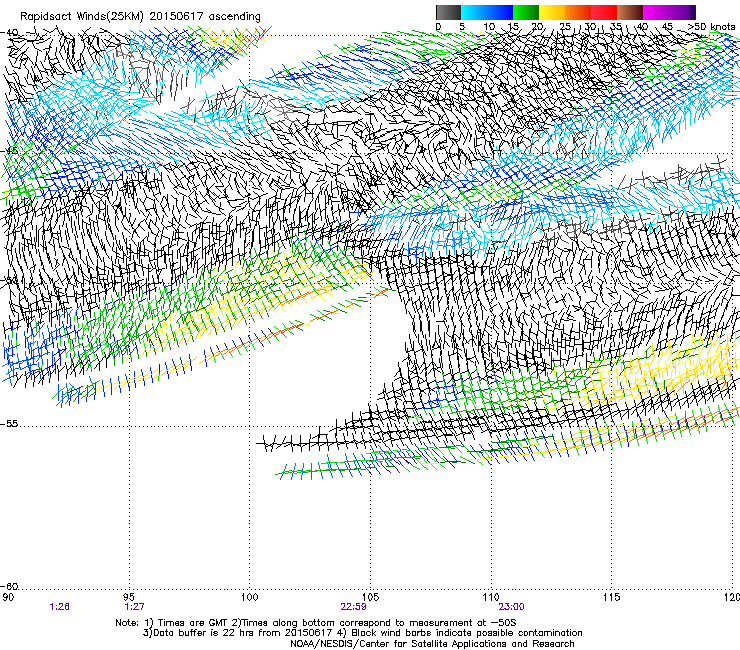Screen dimensions: 740x650
Task: Click the brown 35-40 knots legend segment
Action: pos(630,12)
